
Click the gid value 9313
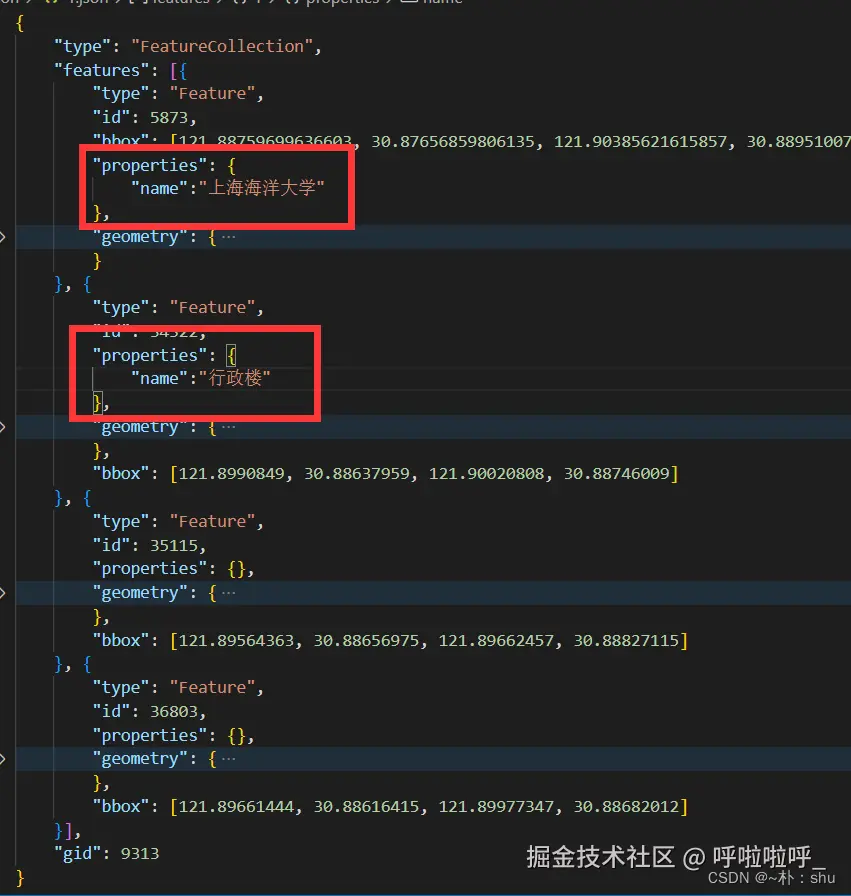140,854
